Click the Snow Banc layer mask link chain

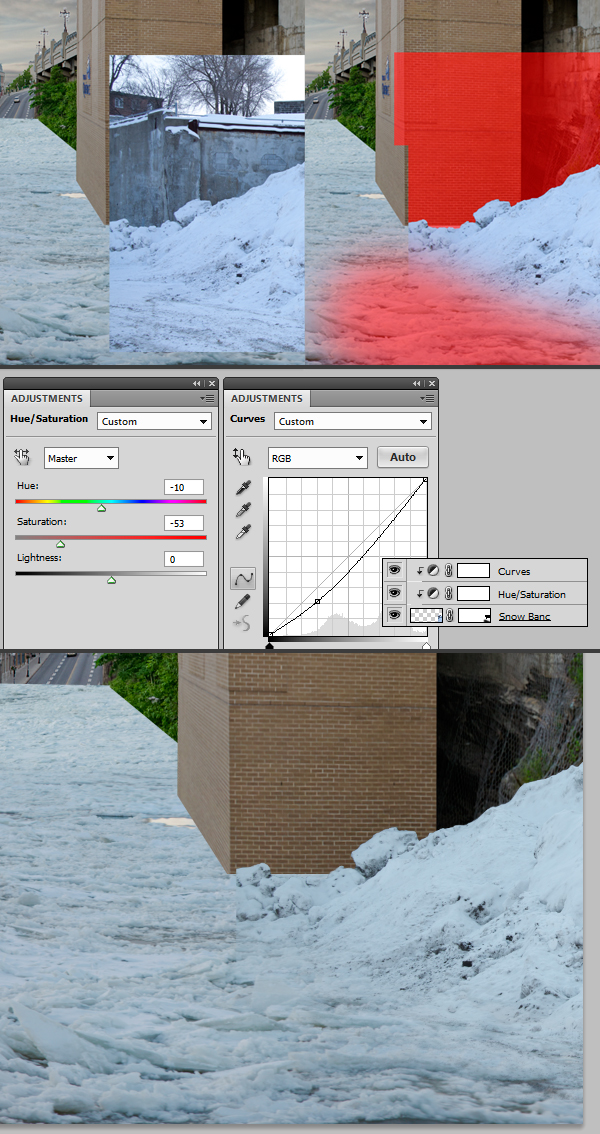[449, 616]
